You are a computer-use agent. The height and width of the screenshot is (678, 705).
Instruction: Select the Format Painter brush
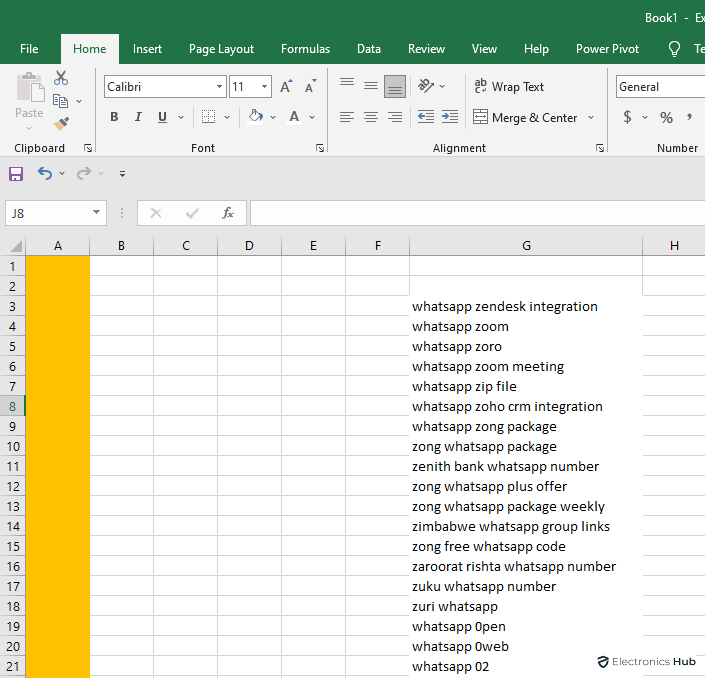pyautogui.click(x=61, y=124)
